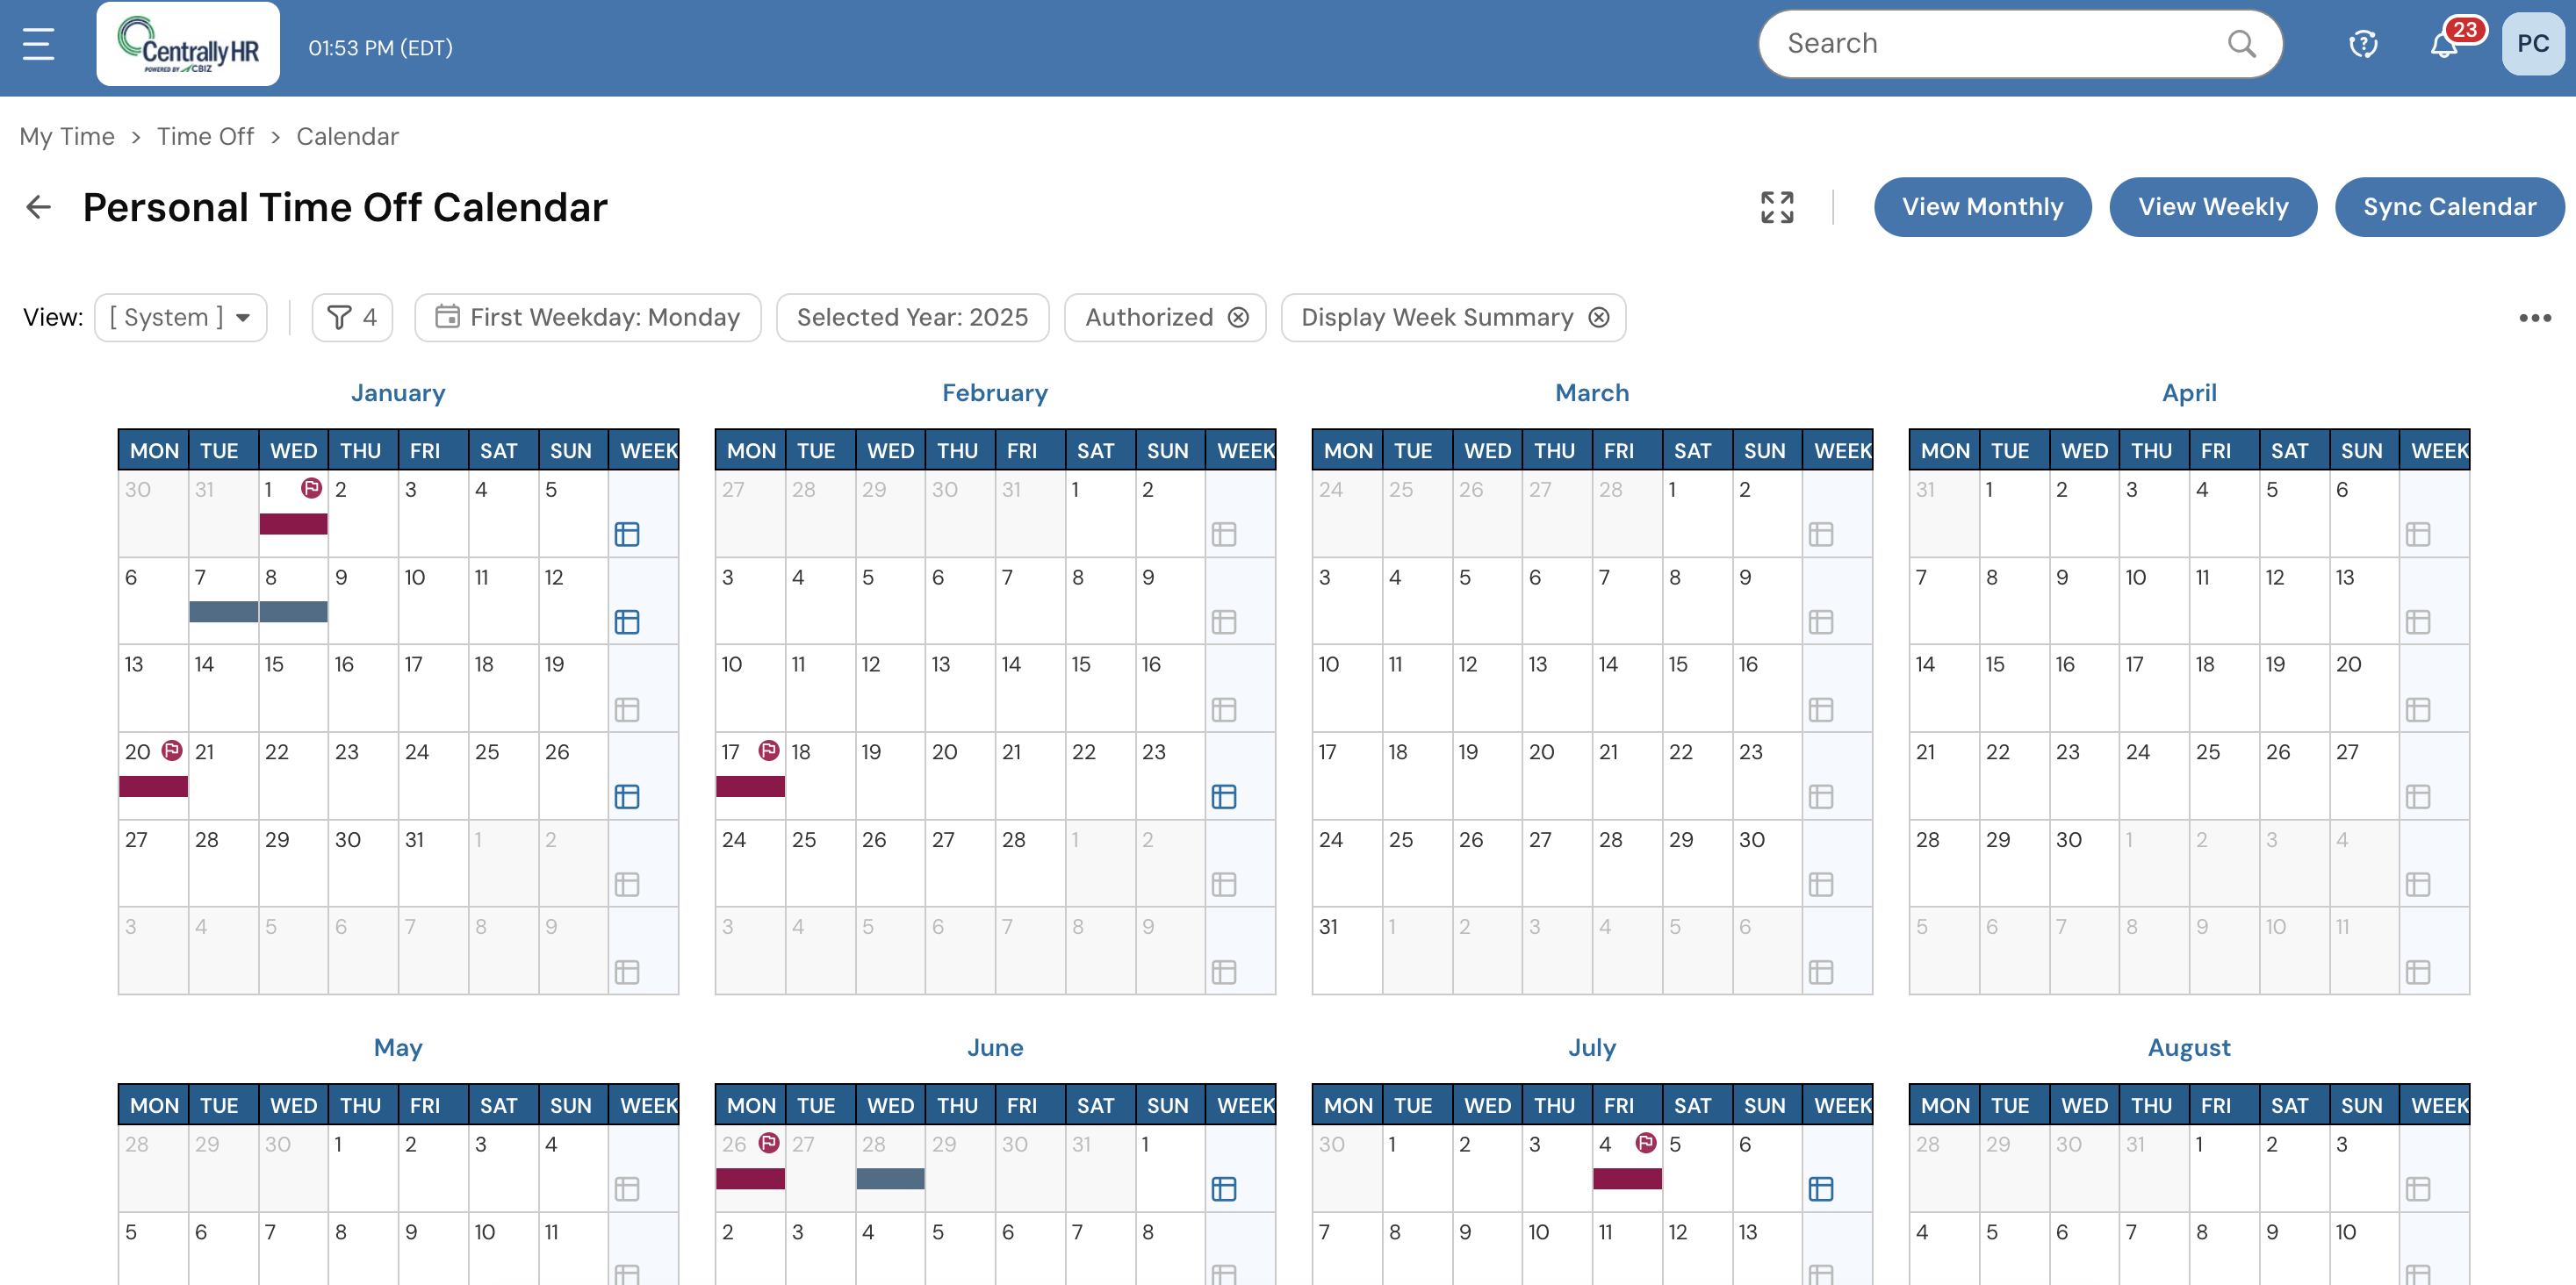Screen dimensions: 2576x1285
Task: Click the holiday flag icon on January 20
Action: pos(172,750)
